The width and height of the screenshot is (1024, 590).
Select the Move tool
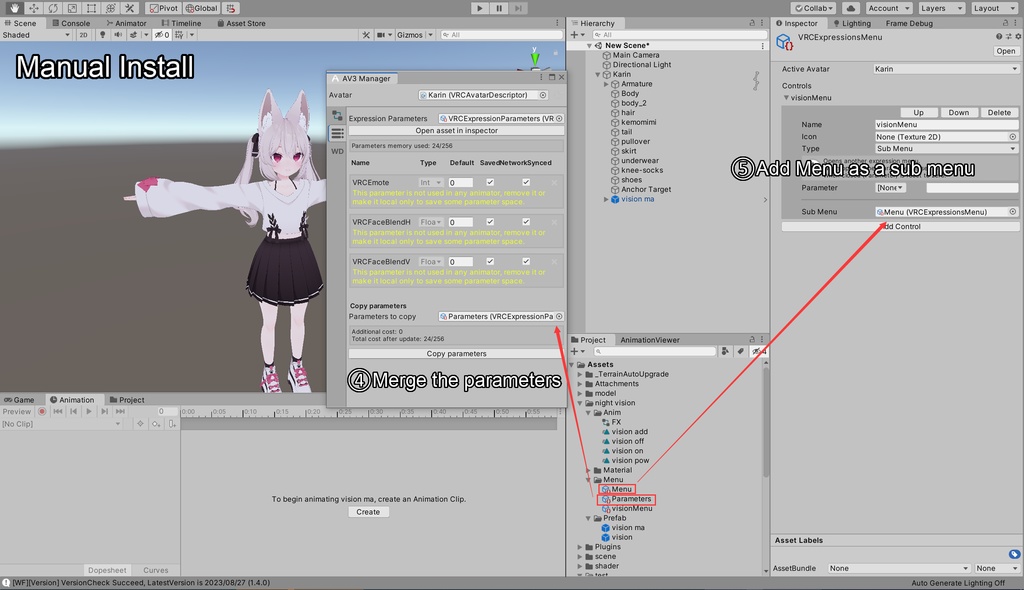coord(33,8)
